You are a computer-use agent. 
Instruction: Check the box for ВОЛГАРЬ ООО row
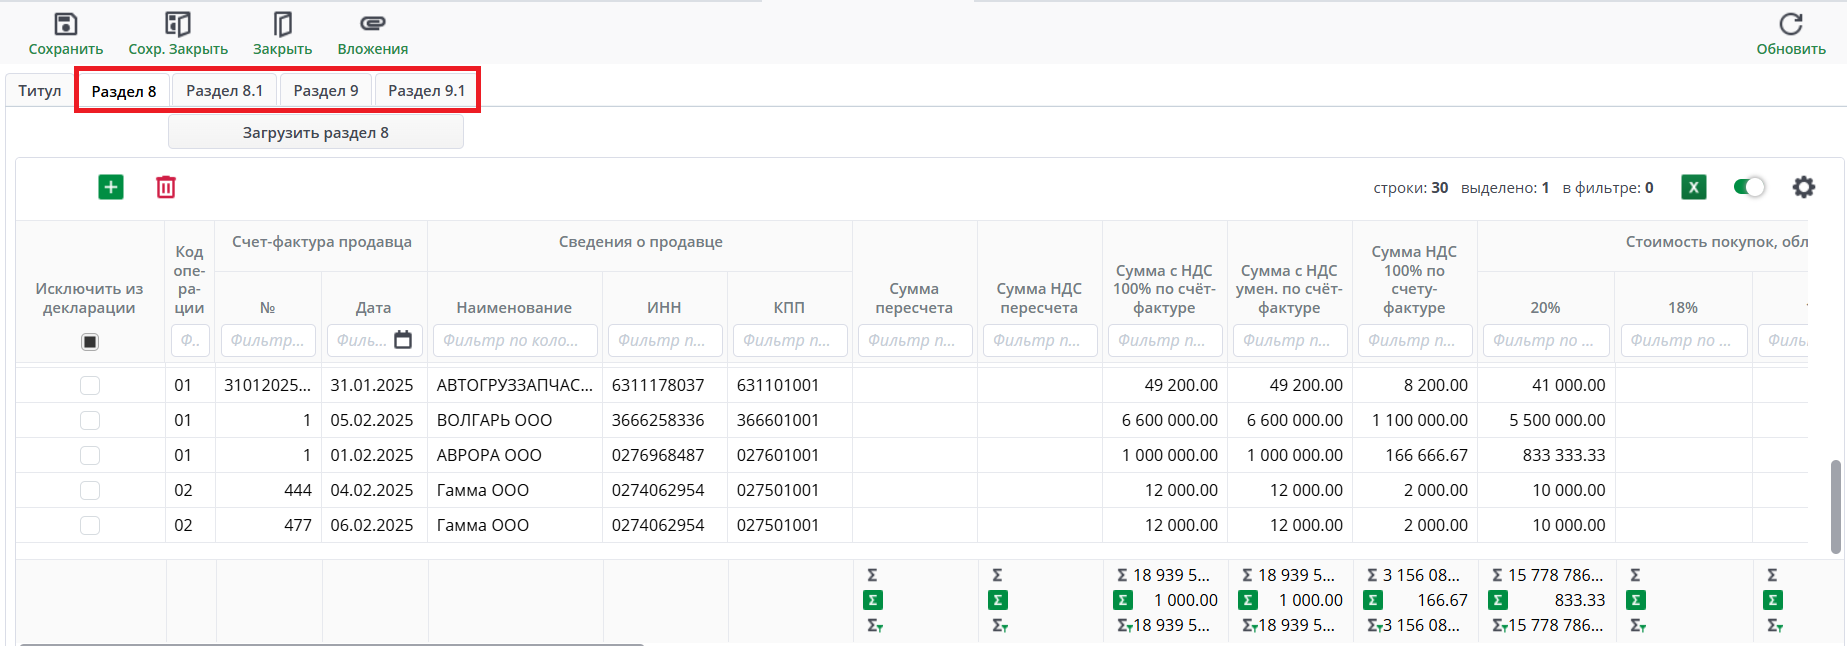click(90, 420)
